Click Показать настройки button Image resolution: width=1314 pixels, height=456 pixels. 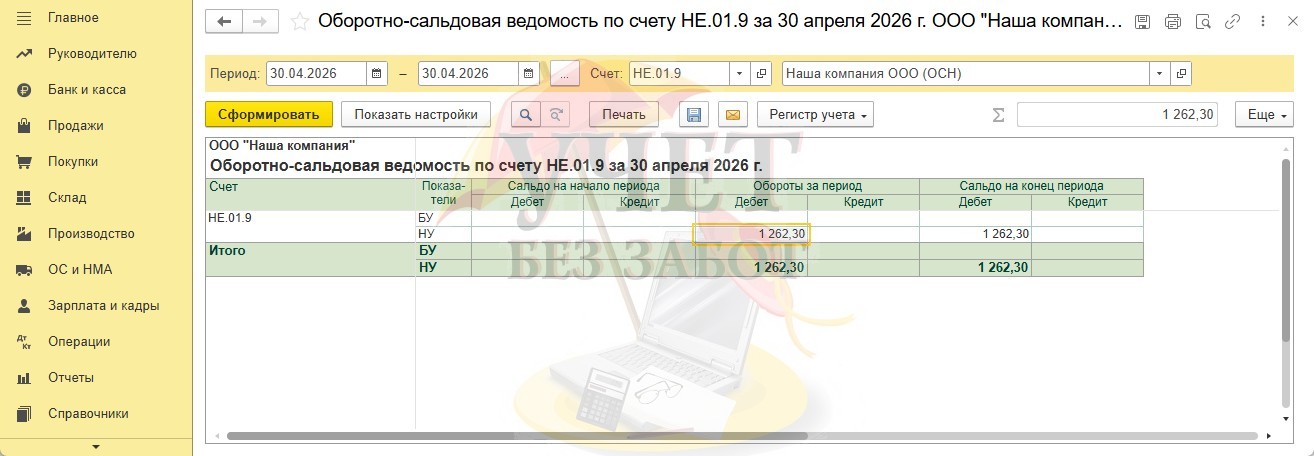pos(416,114)
